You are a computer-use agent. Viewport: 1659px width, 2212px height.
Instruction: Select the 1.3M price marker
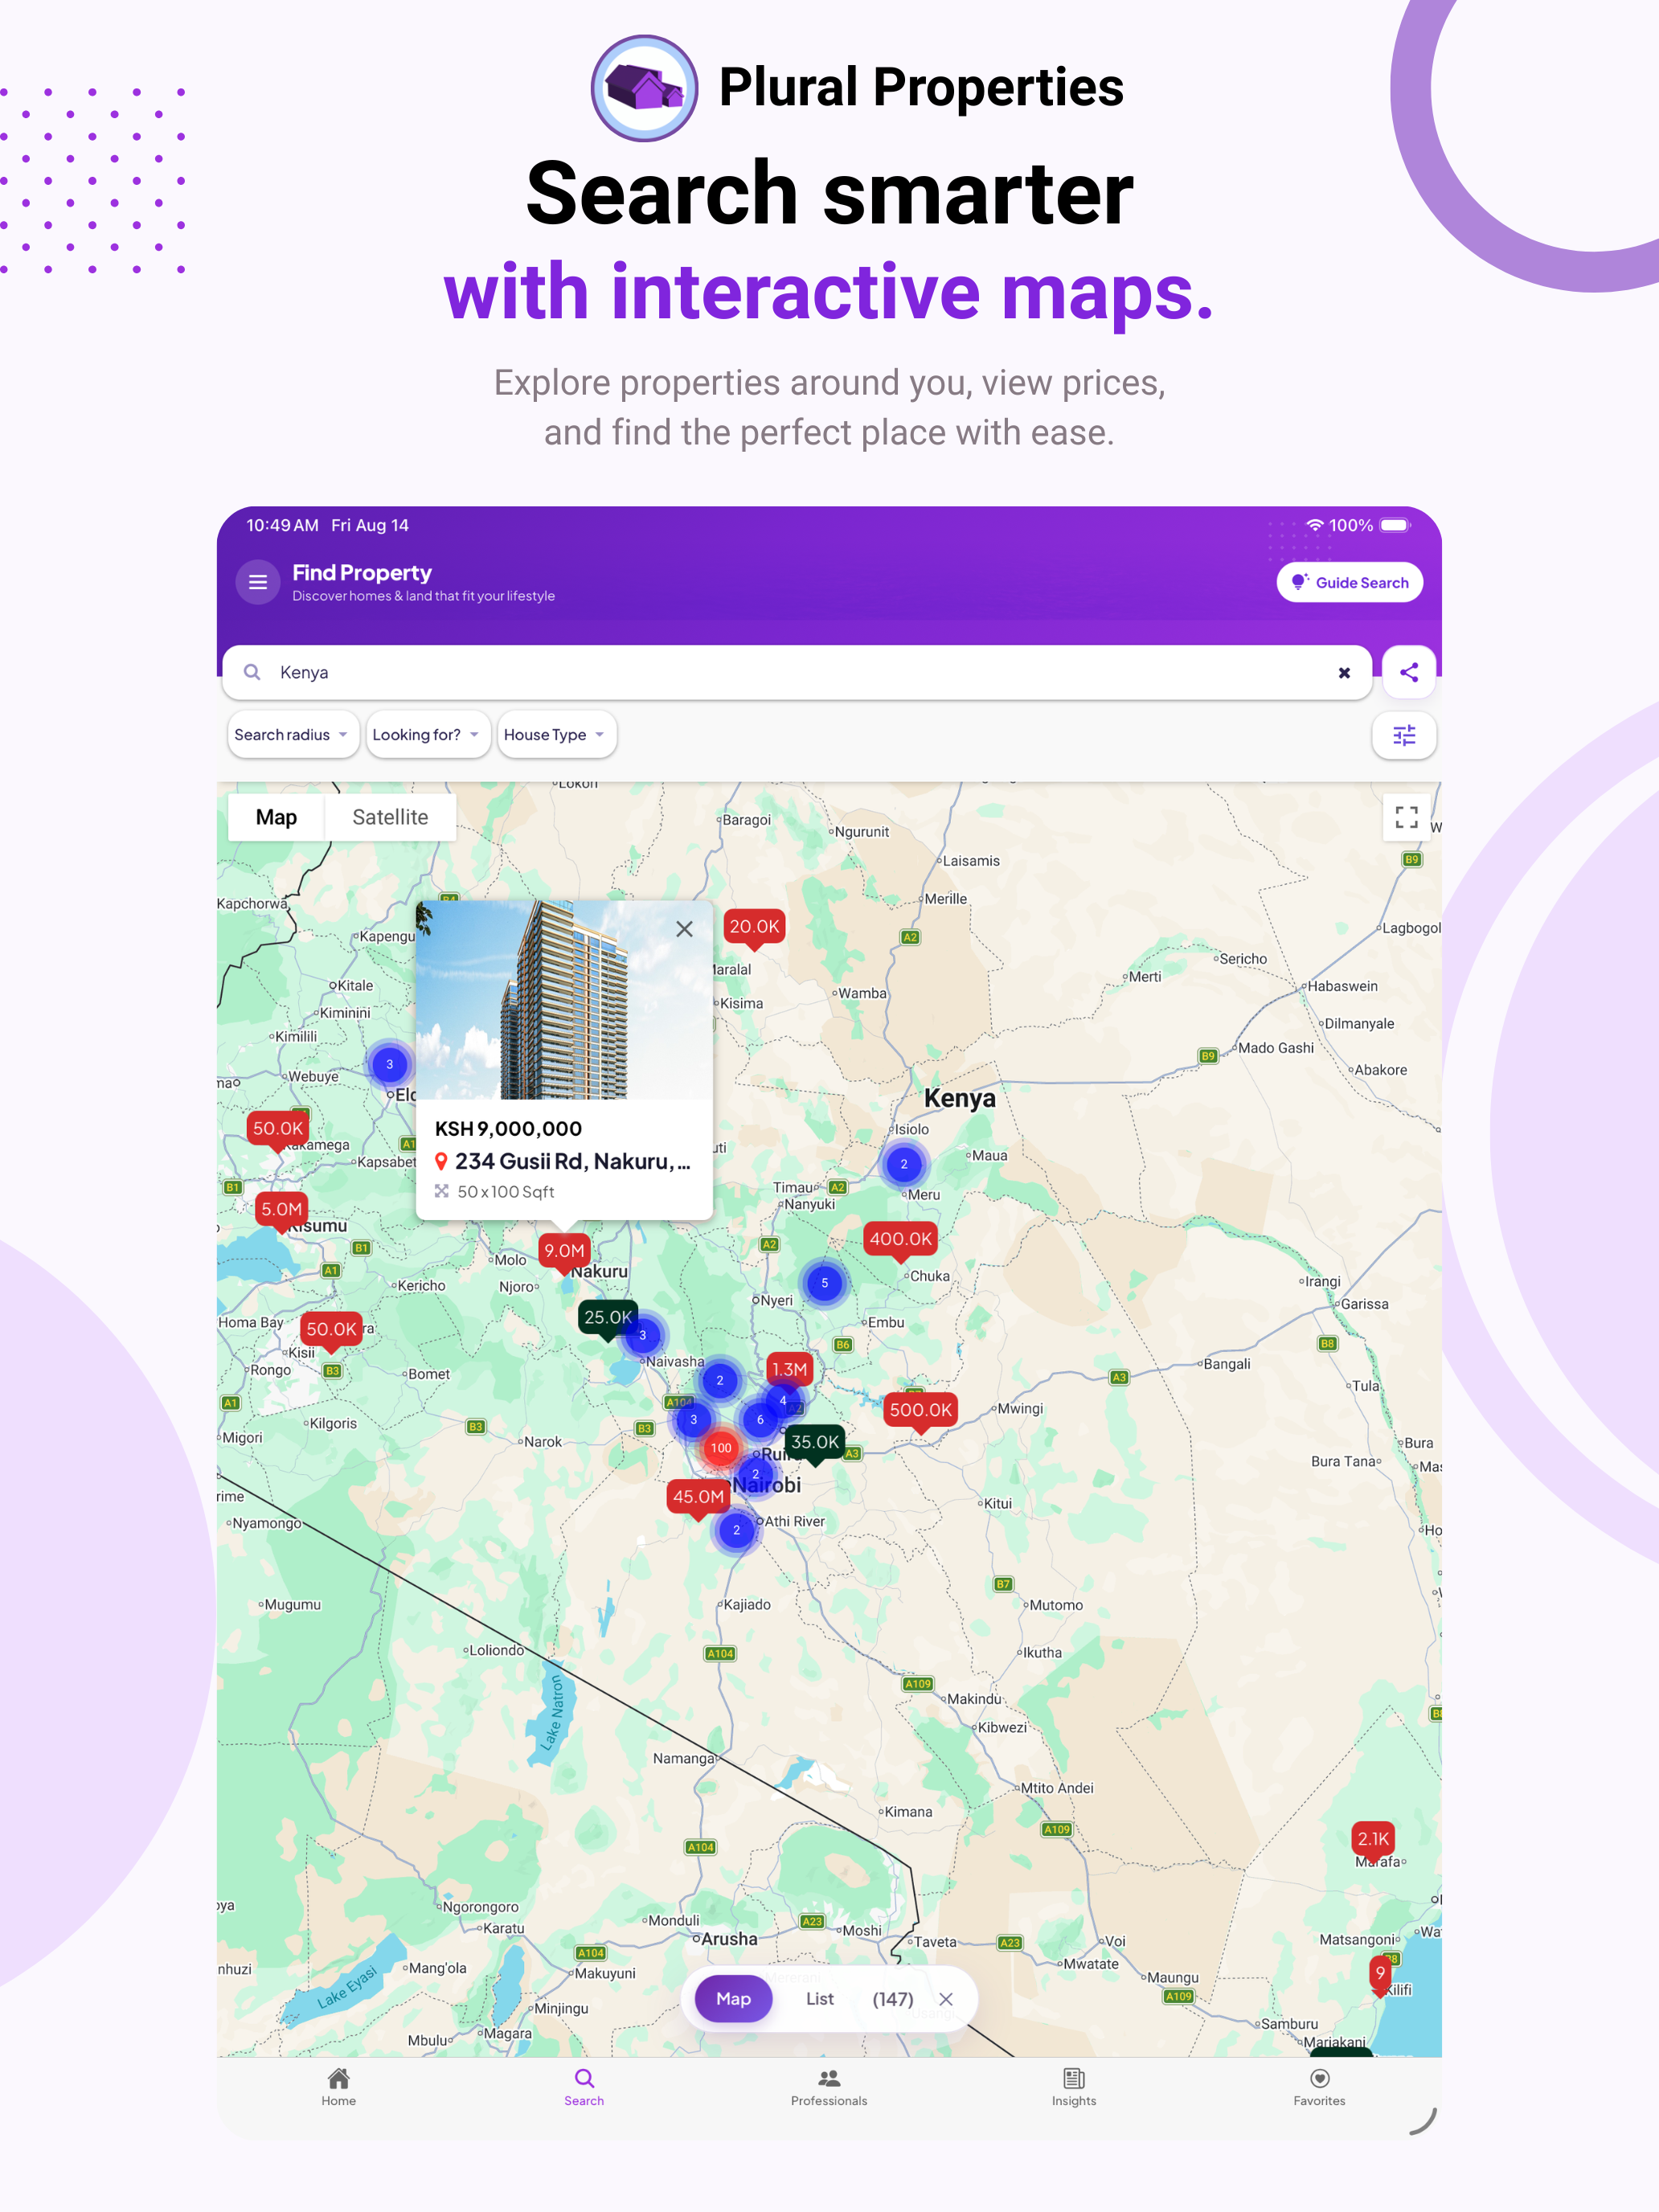click(789, 1372)
